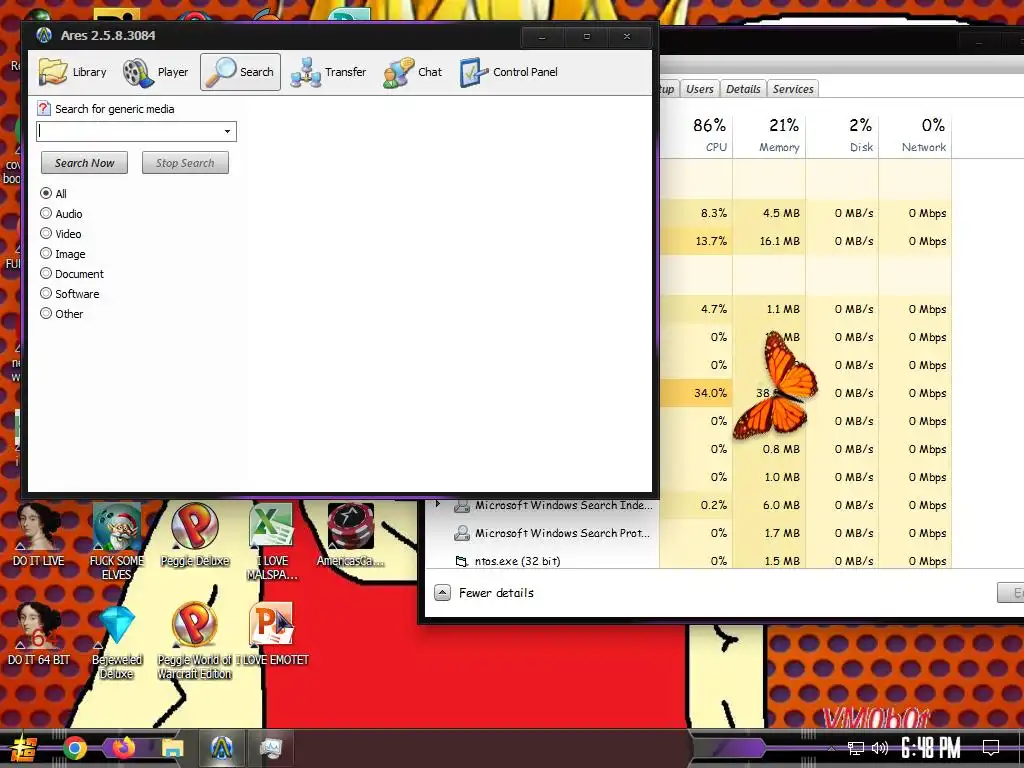
Task: Switch to Task Manager from the taskbar button
Action: point(270,748)
